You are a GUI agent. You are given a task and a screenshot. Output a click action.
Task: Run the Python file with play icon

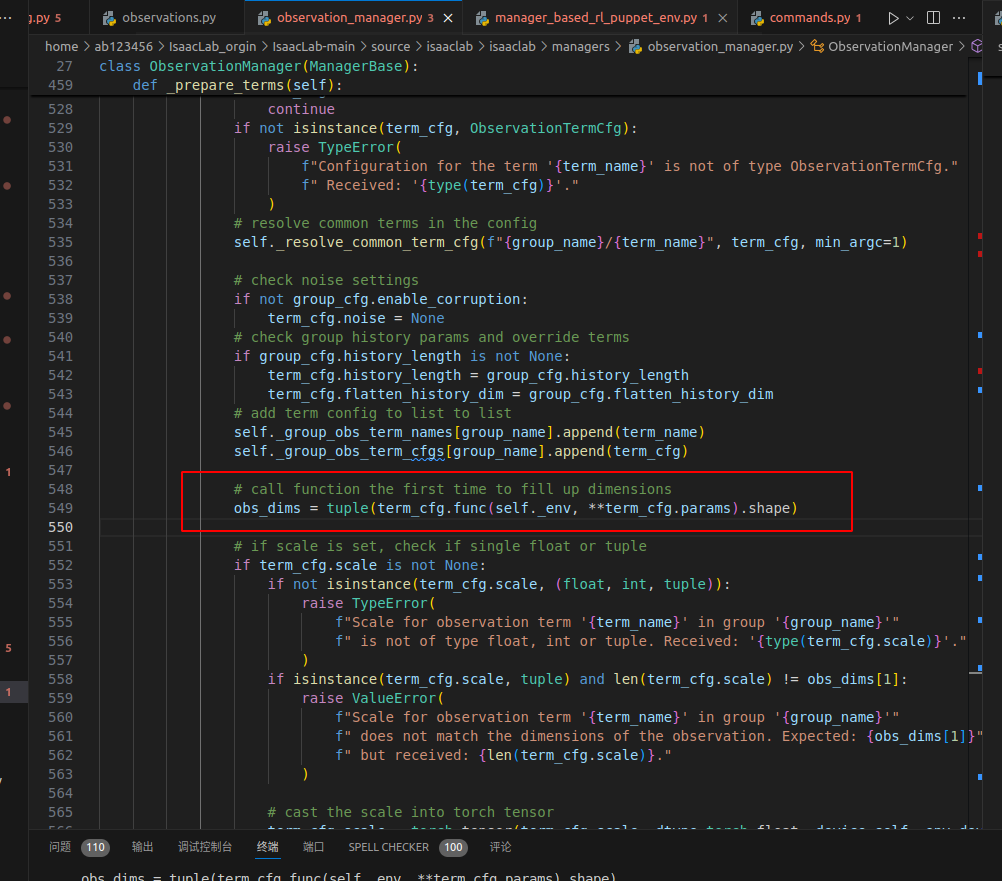(x=893, y=18)
